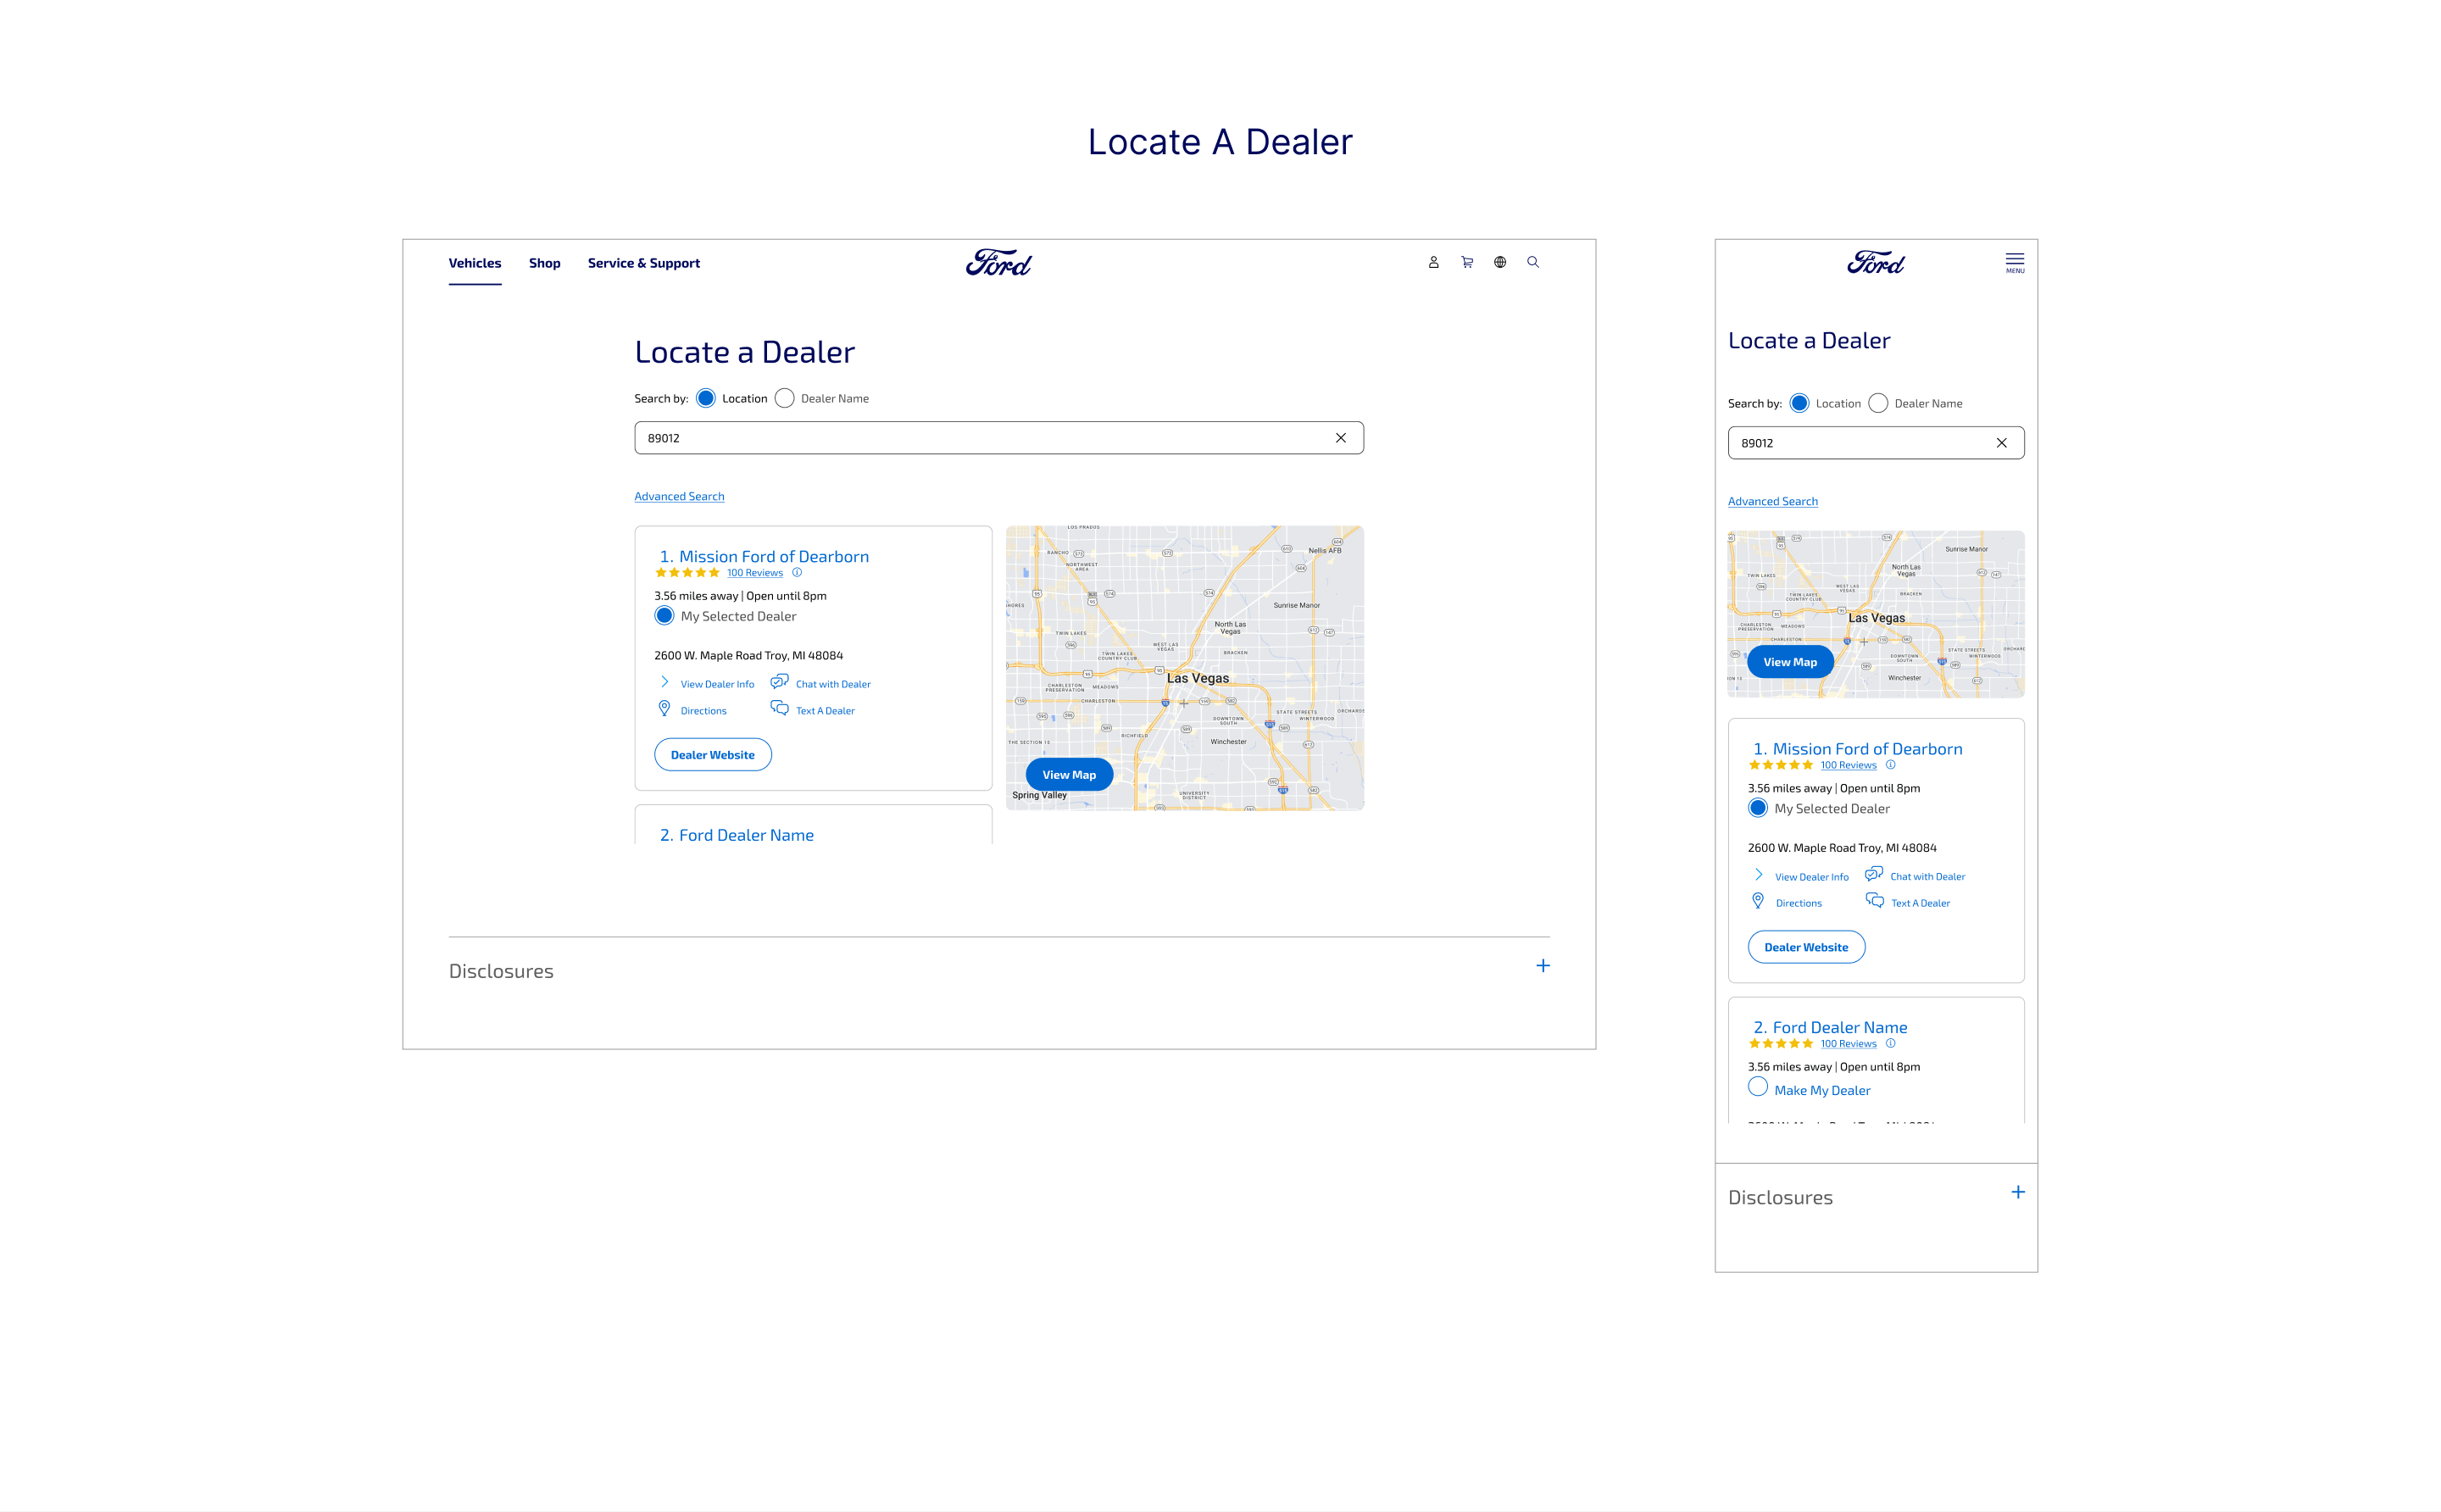2441x1512 pixels.
Task: Click mobile Dealer Website button
Action: [x=1805, y=947]
